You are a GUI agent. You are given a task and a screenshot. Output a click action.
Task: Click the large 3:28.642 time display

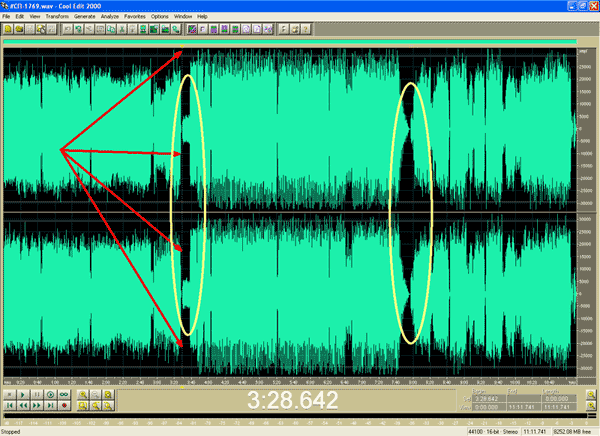[x=290, y=400]
